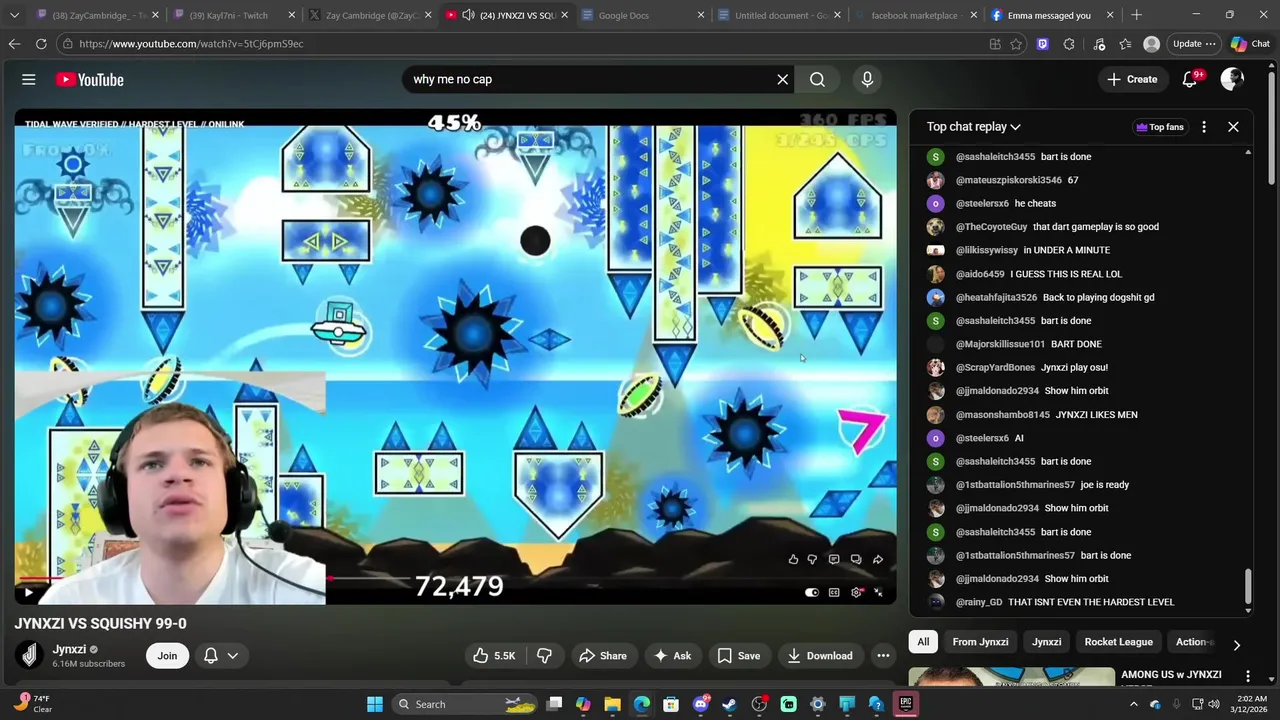Go to the YouTube home logo
This screenshot has width=1280, height=720.
(89, 79)
